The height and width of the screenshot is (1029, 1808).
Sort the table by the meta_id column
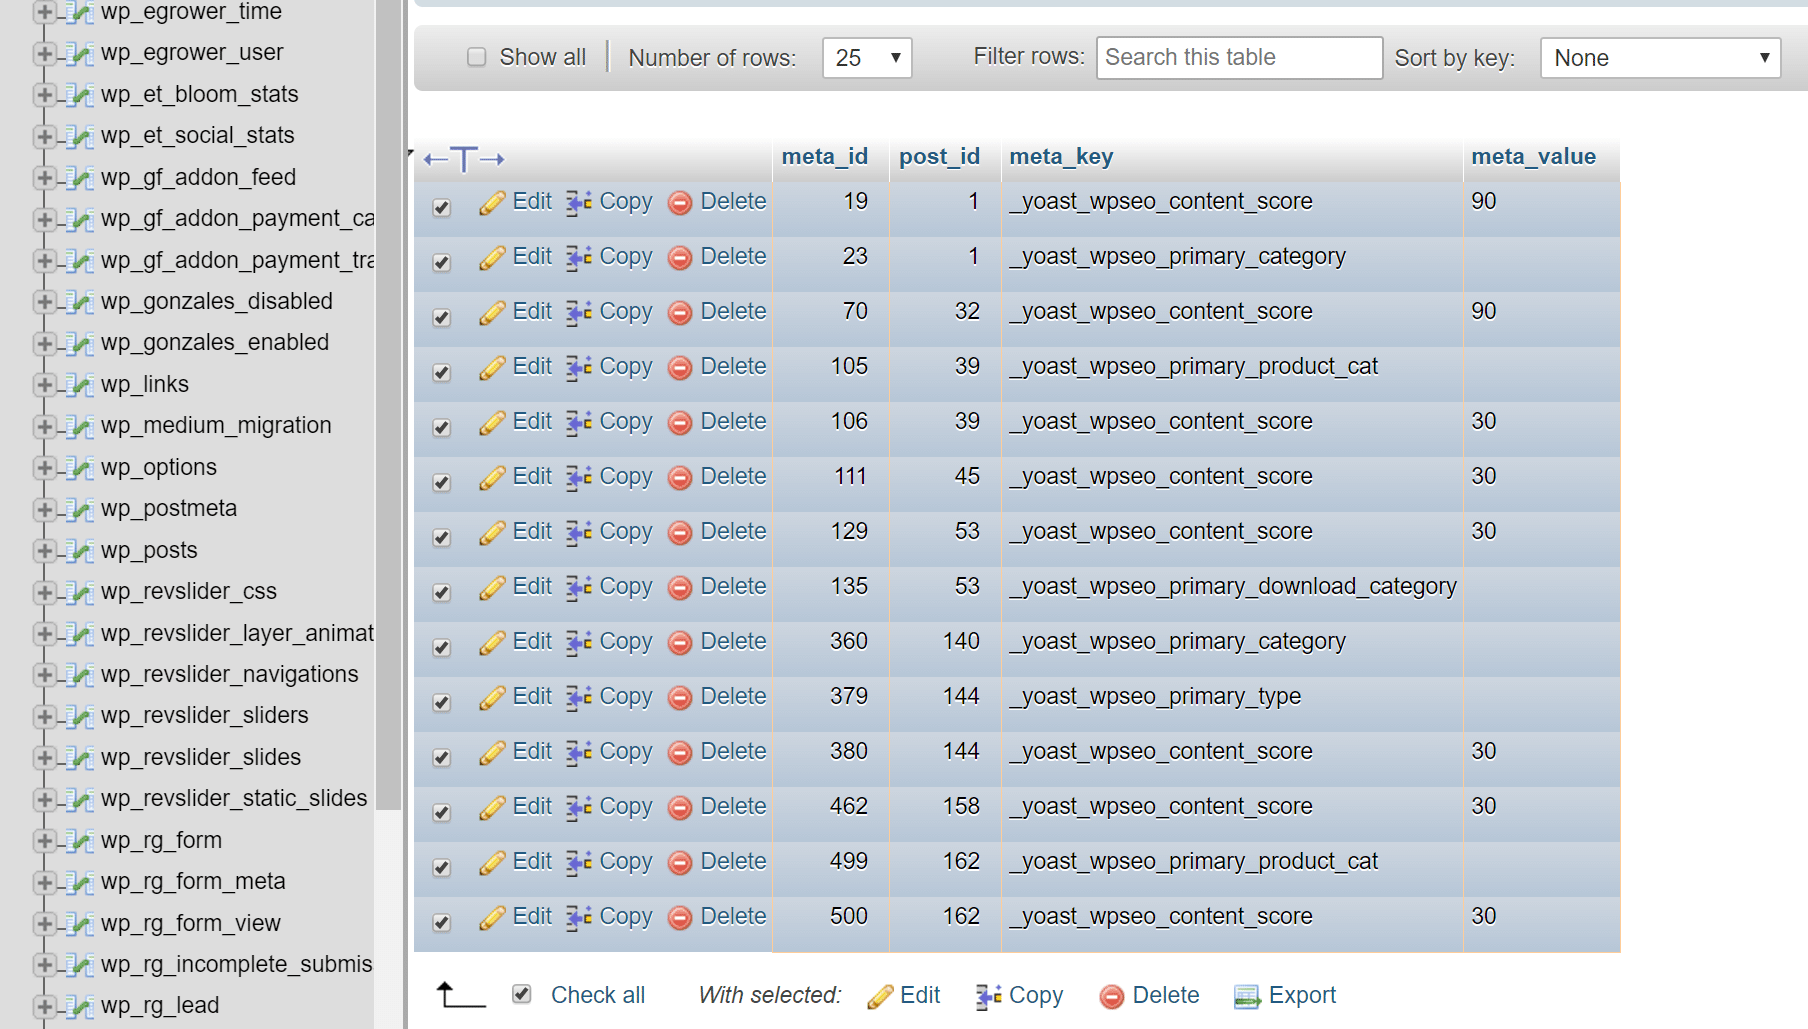pos(825,157)
